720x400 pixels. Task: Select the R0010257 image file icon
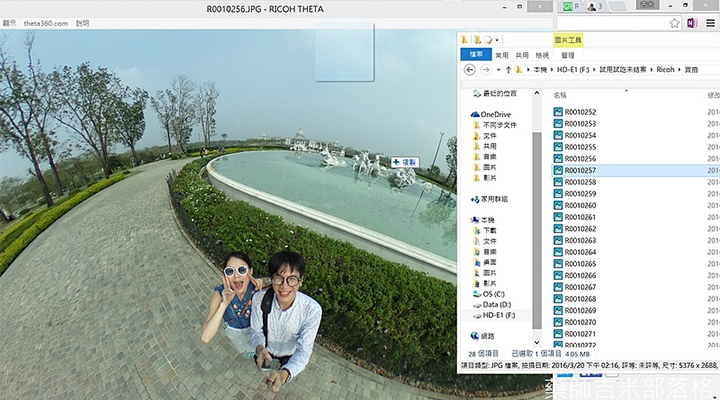pos(558,170)
